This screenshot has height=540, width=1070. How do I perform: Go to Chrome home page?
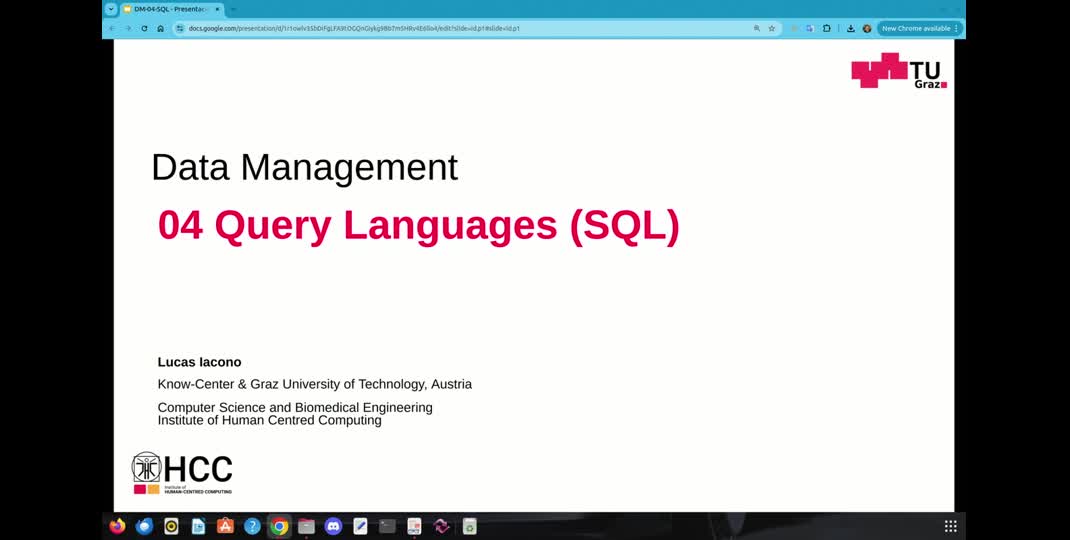click(160, 29)
